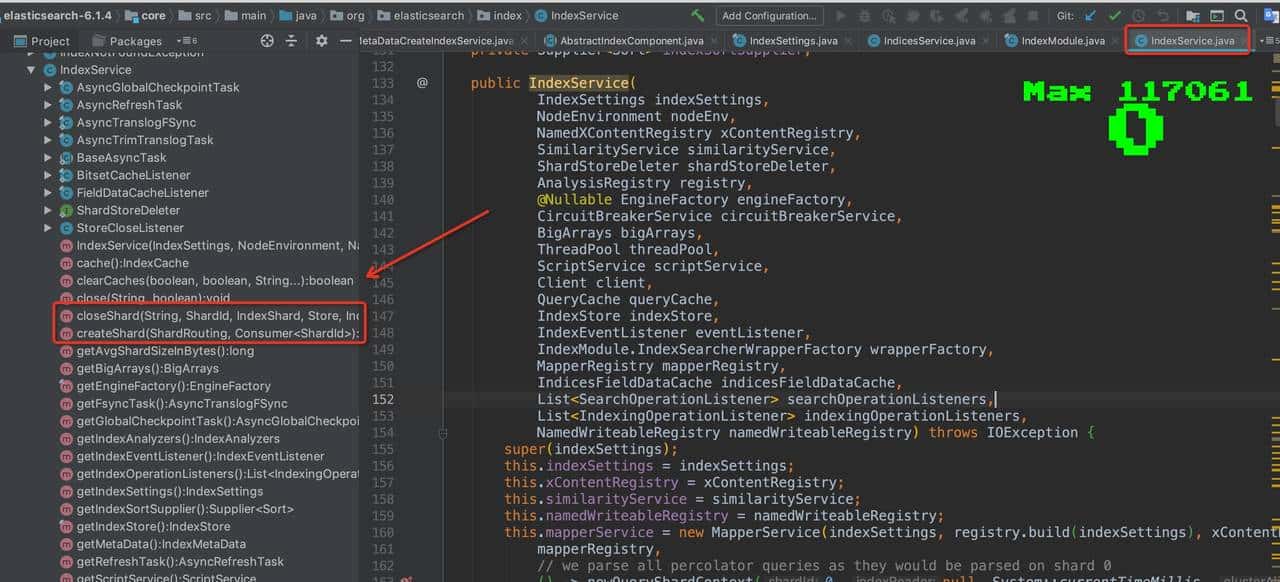Open Project panel settings gear

[x=321, y=41]
